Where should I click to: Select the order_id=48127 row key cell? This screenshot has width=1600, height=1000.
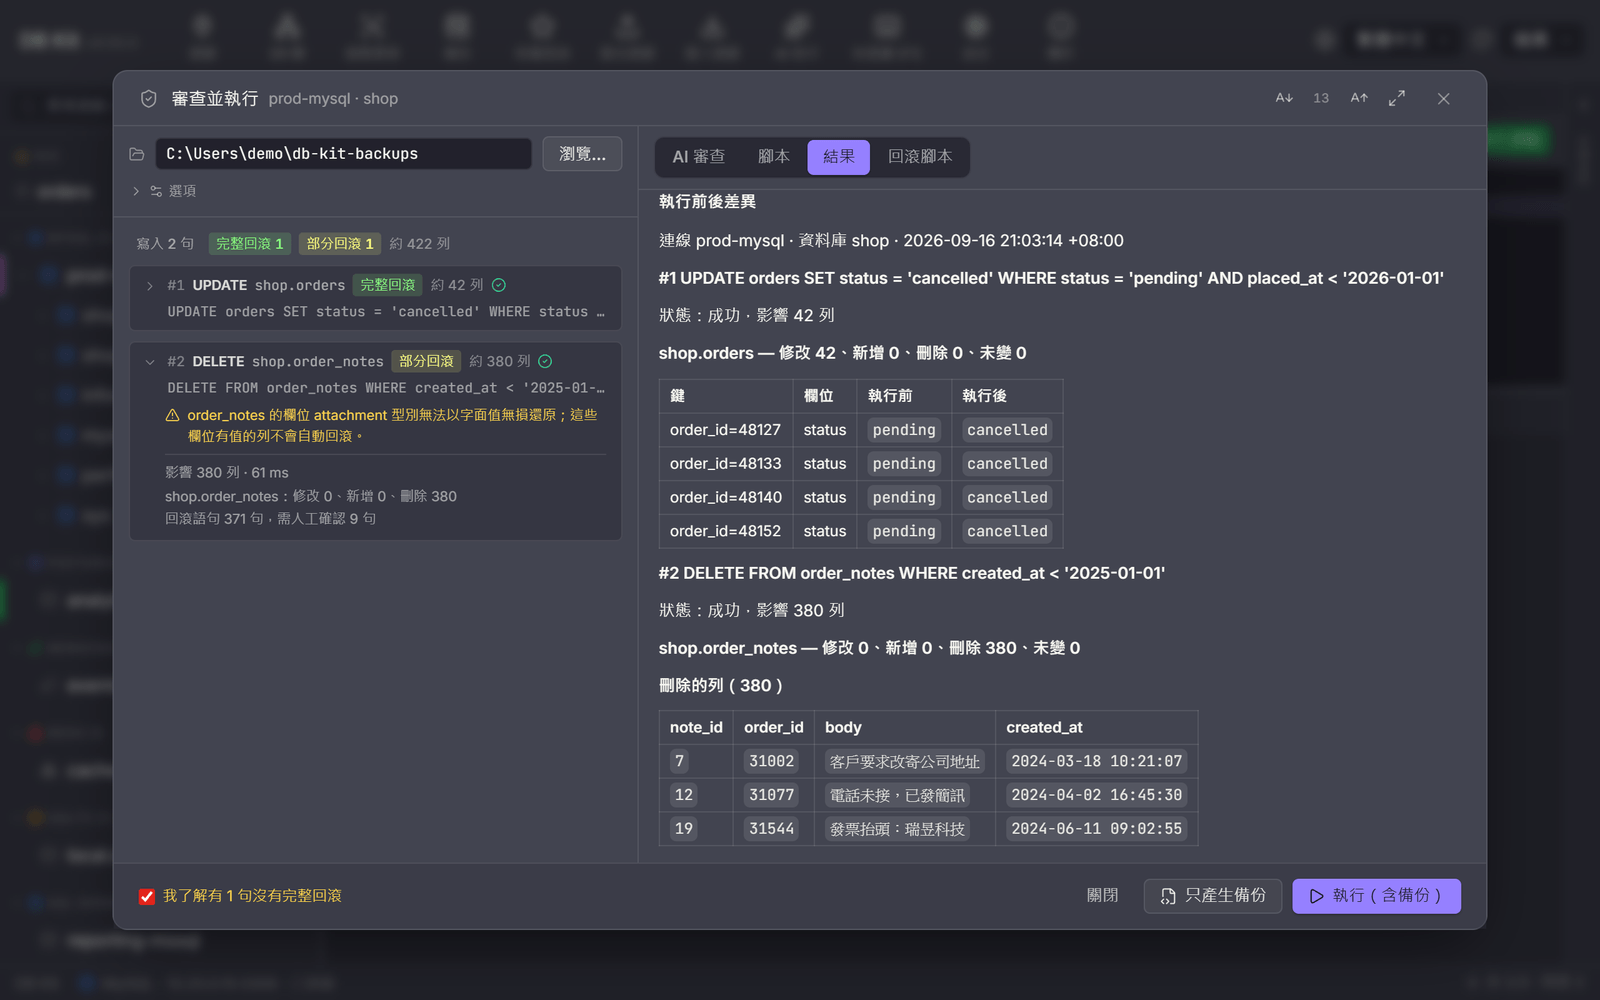point(725,430)
